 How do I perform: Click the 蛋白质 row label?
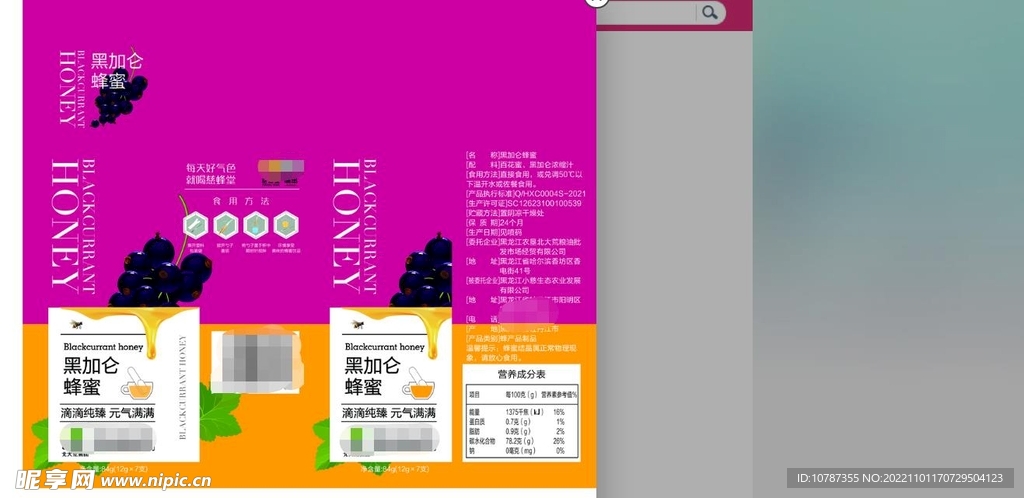pos(475,422)
